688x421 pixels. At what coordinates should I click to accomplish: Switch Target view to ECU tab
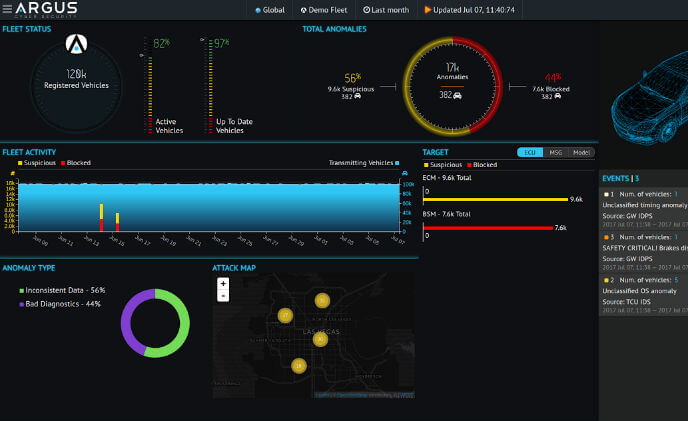(x=530, y=152)
